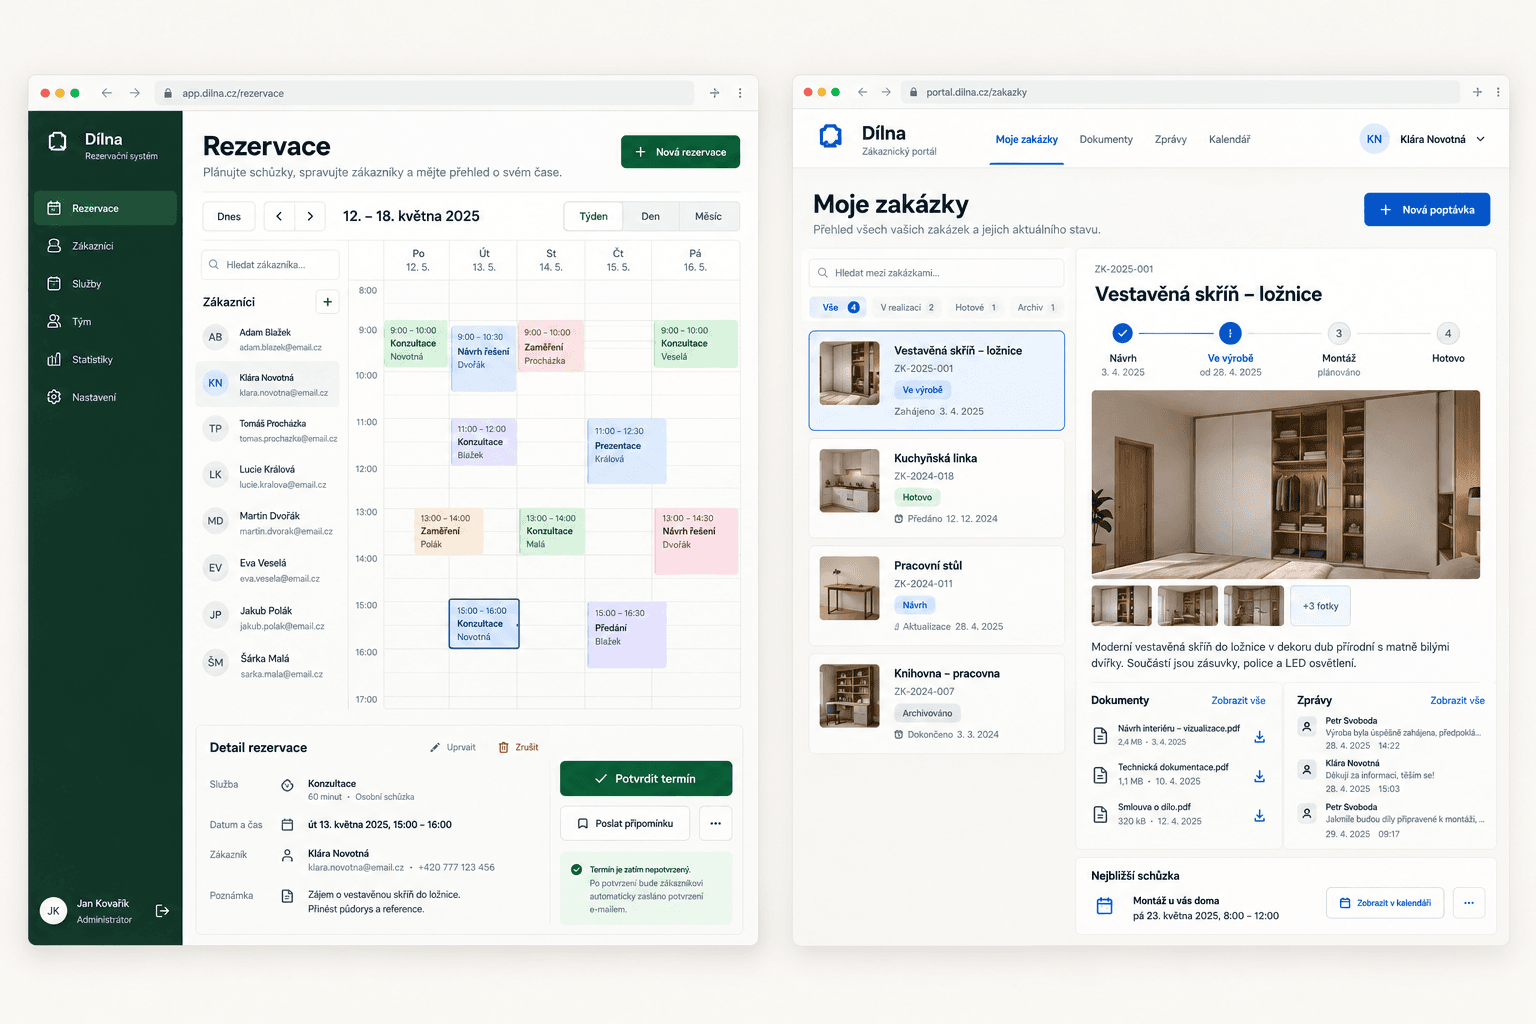Image resolution: width=1536 pixels, height=1024 pixels.
Task: Switch calendar to Měsíc view
Action: [x=708, y=216]
